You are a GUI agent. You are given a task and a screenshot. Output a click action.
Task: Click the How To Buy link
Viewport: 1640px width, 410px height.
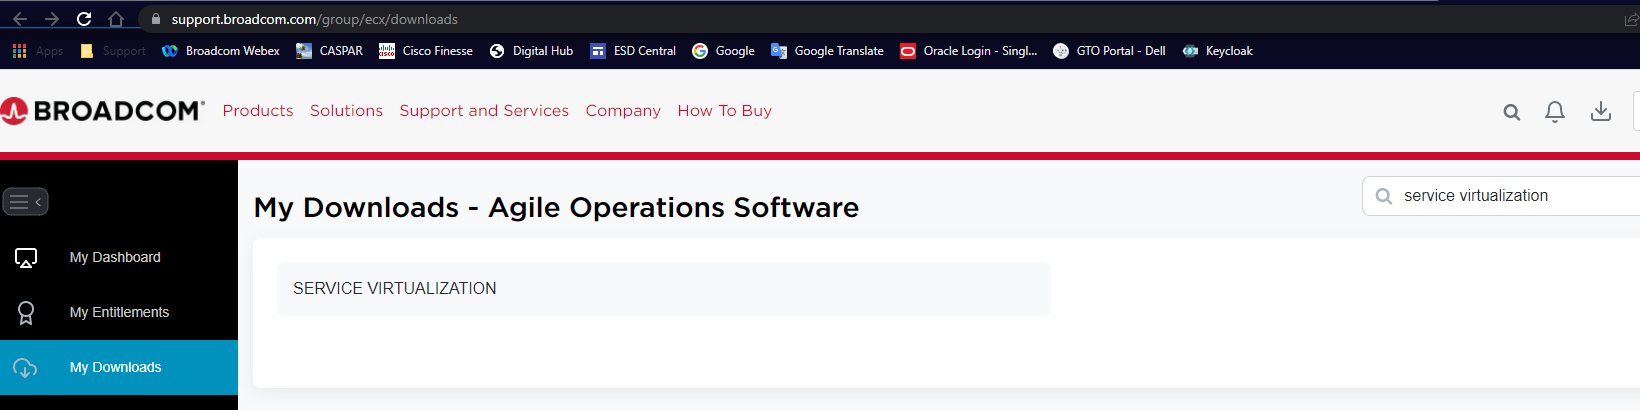[724, 111]
